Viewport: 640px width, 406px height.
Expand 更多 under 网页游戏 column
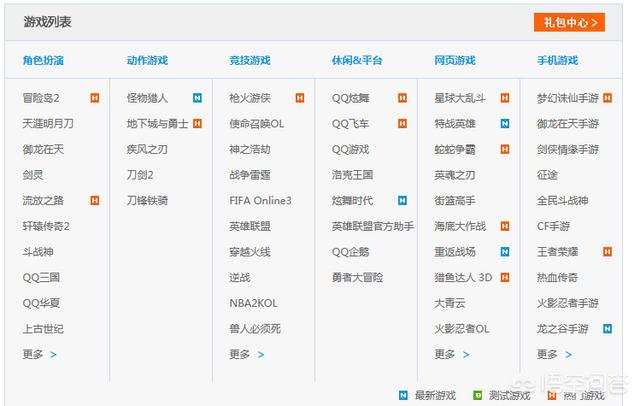point(451,354)
